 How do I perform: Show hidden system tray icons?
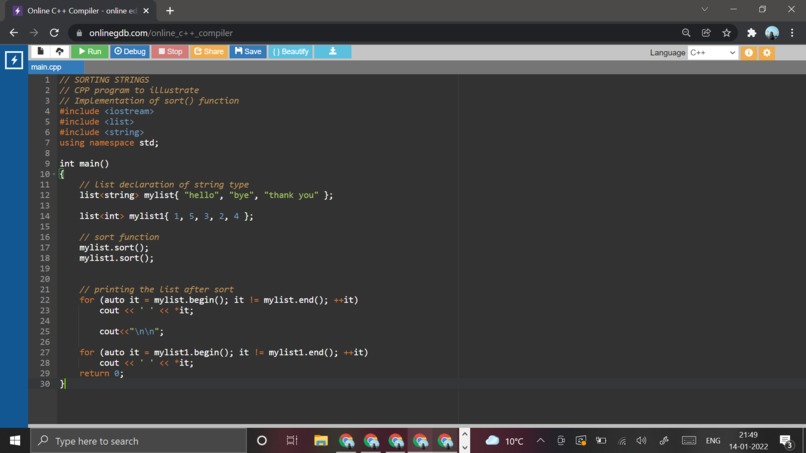tap(540, 441)
